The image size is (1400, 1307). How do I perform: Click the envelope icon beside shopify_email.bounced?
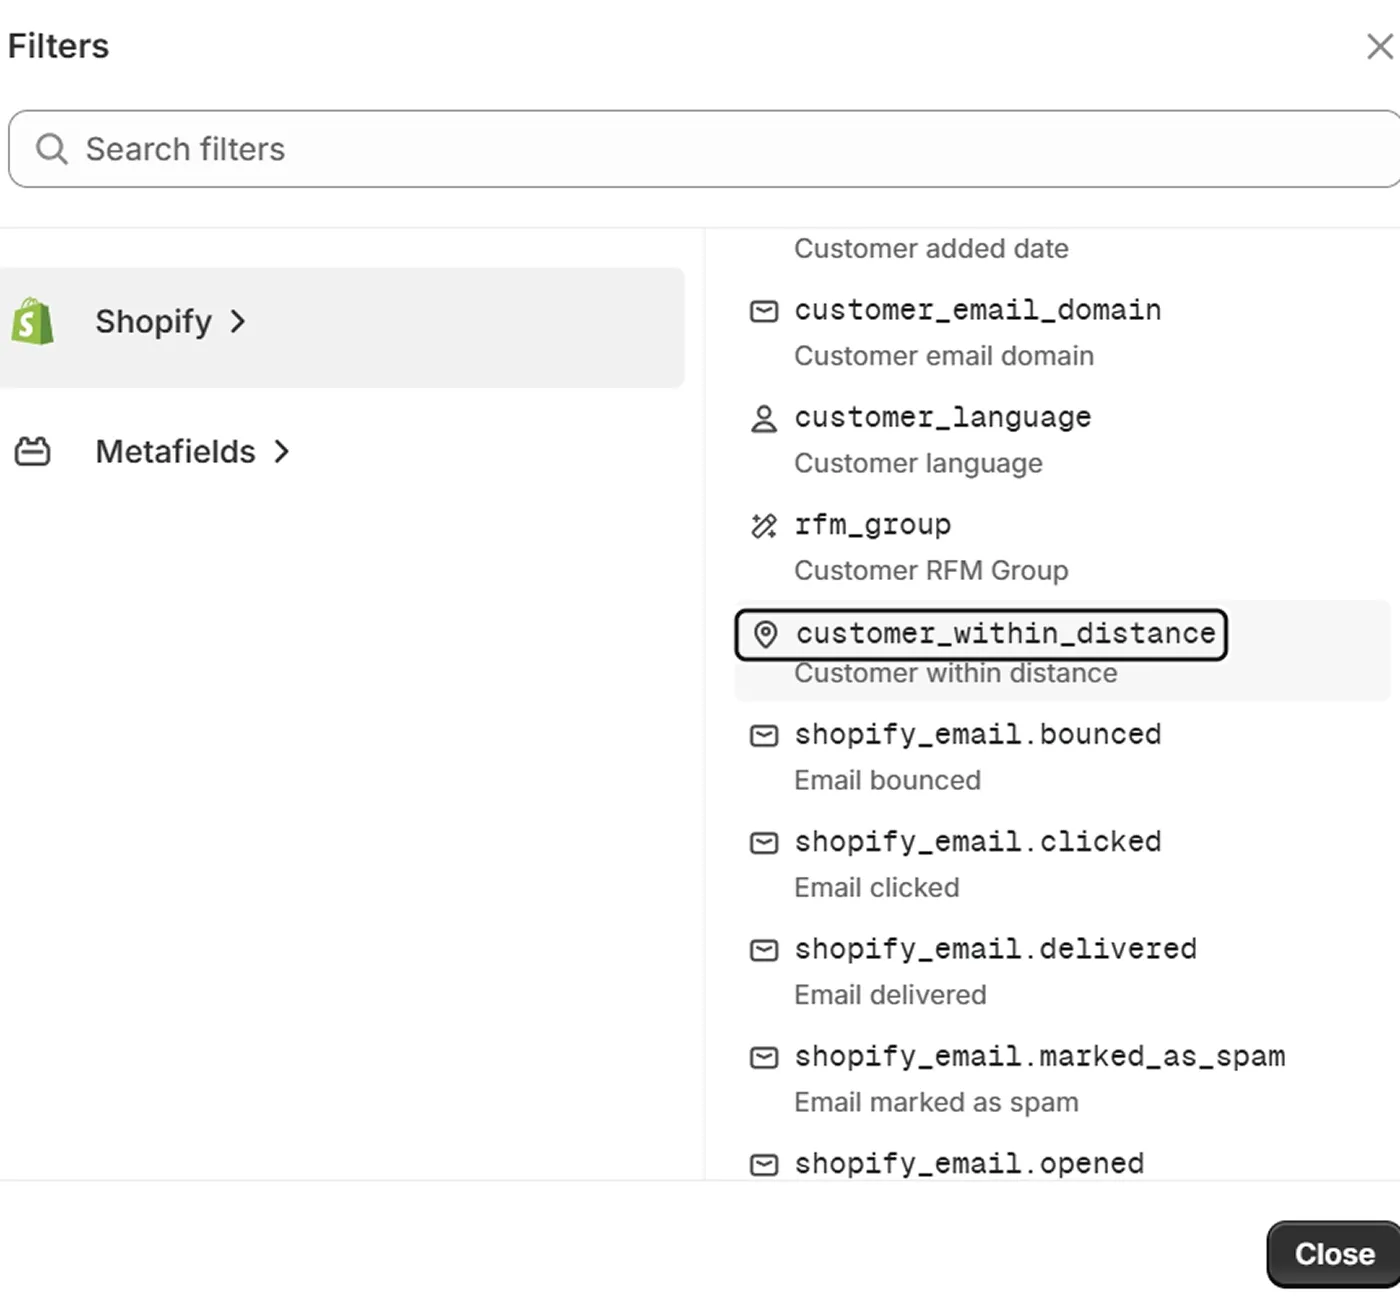(763, 735)
